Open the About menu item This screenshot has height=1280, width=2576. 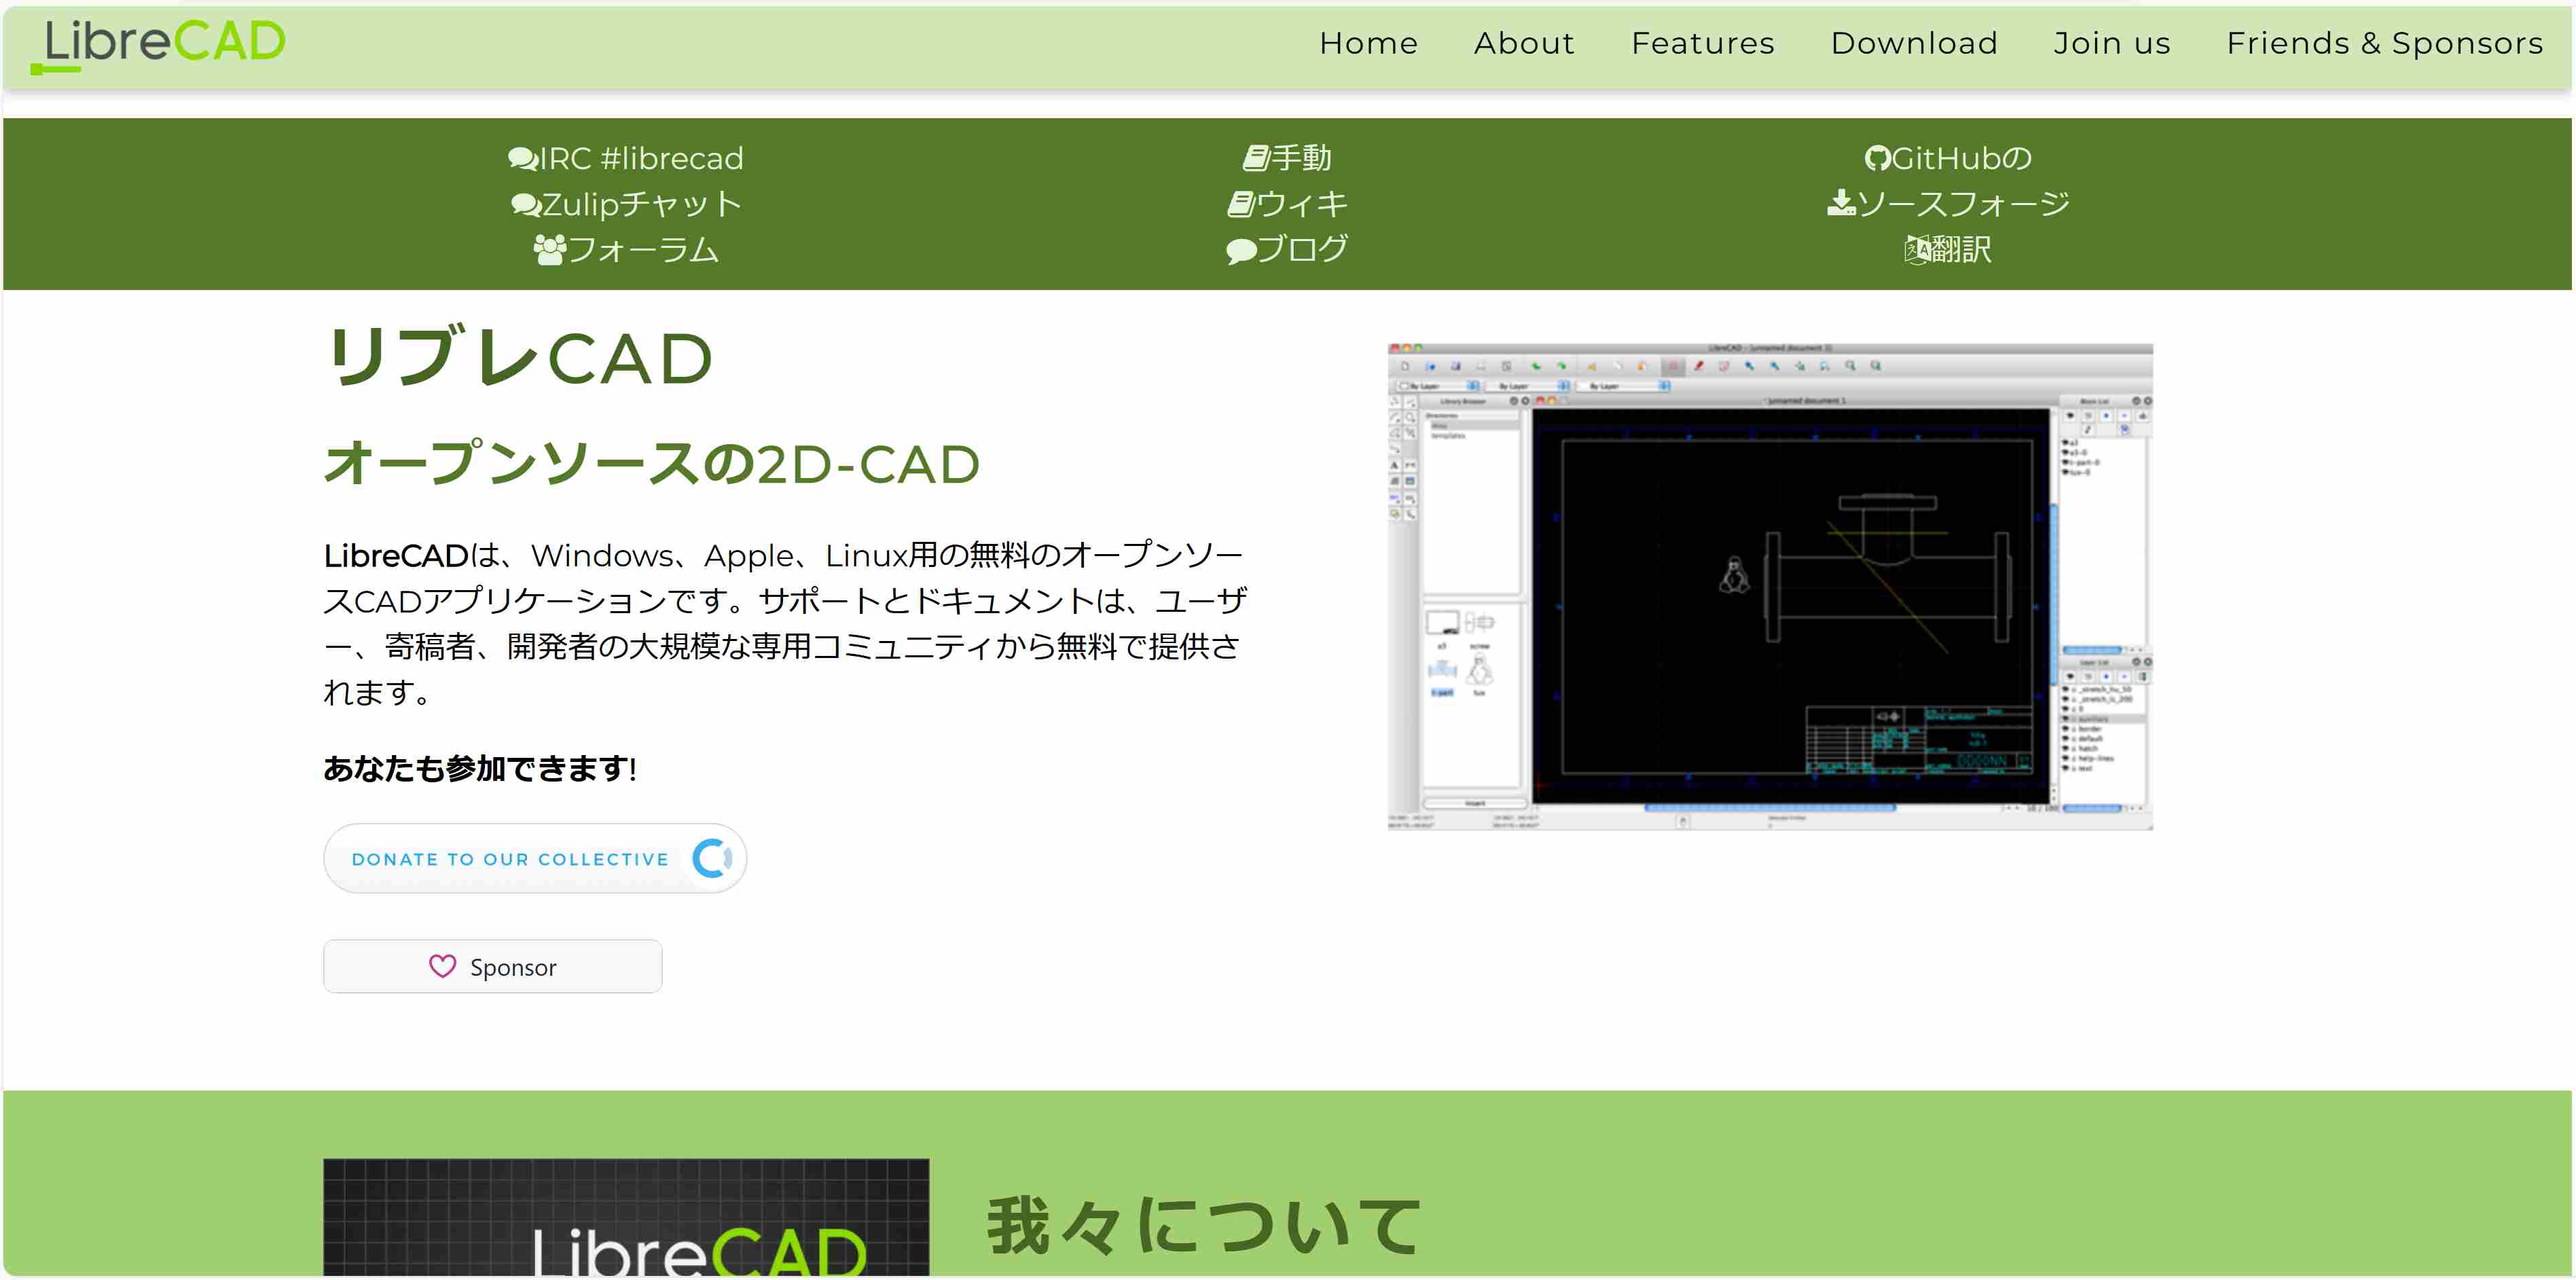tap(1524, 43)
